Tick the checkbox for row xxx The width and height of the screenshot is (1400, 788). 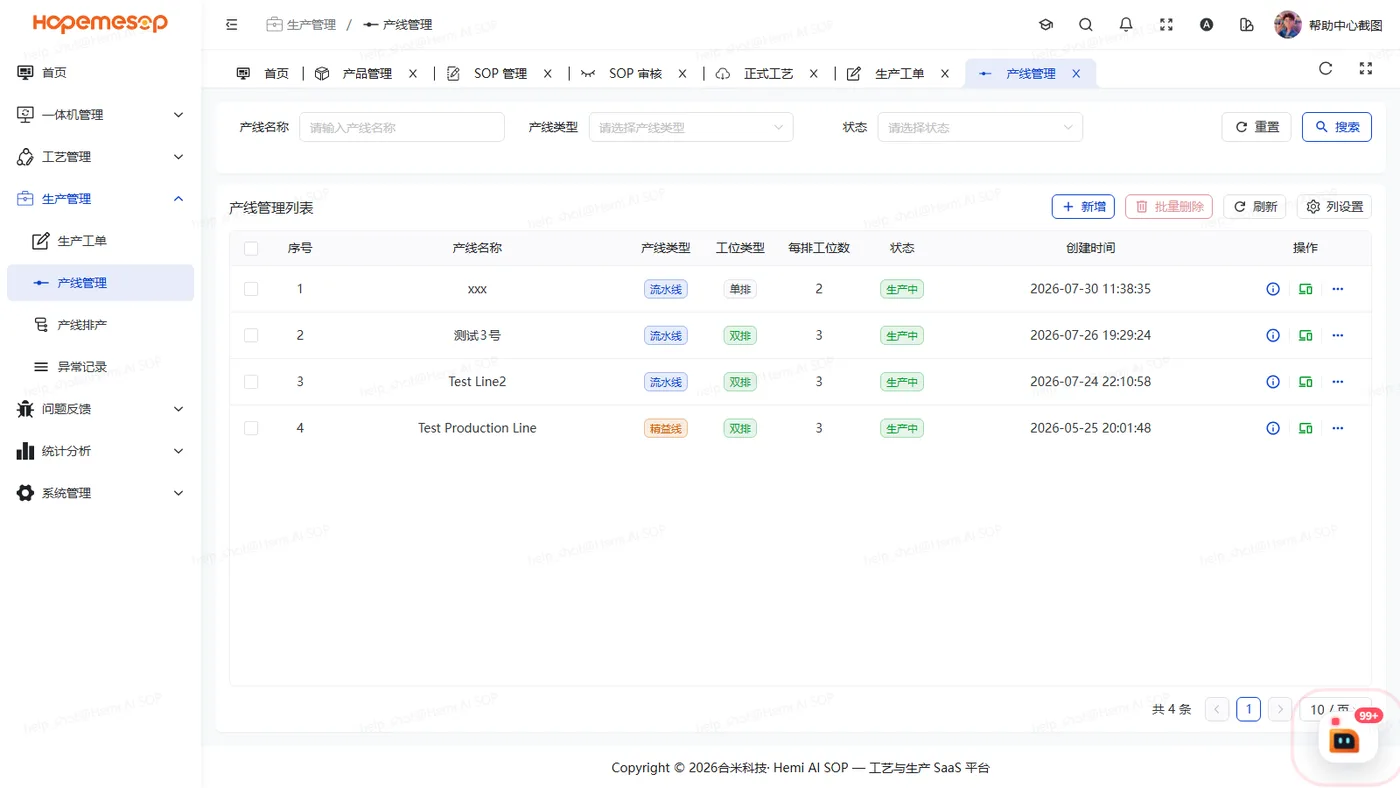coord(251,289)
